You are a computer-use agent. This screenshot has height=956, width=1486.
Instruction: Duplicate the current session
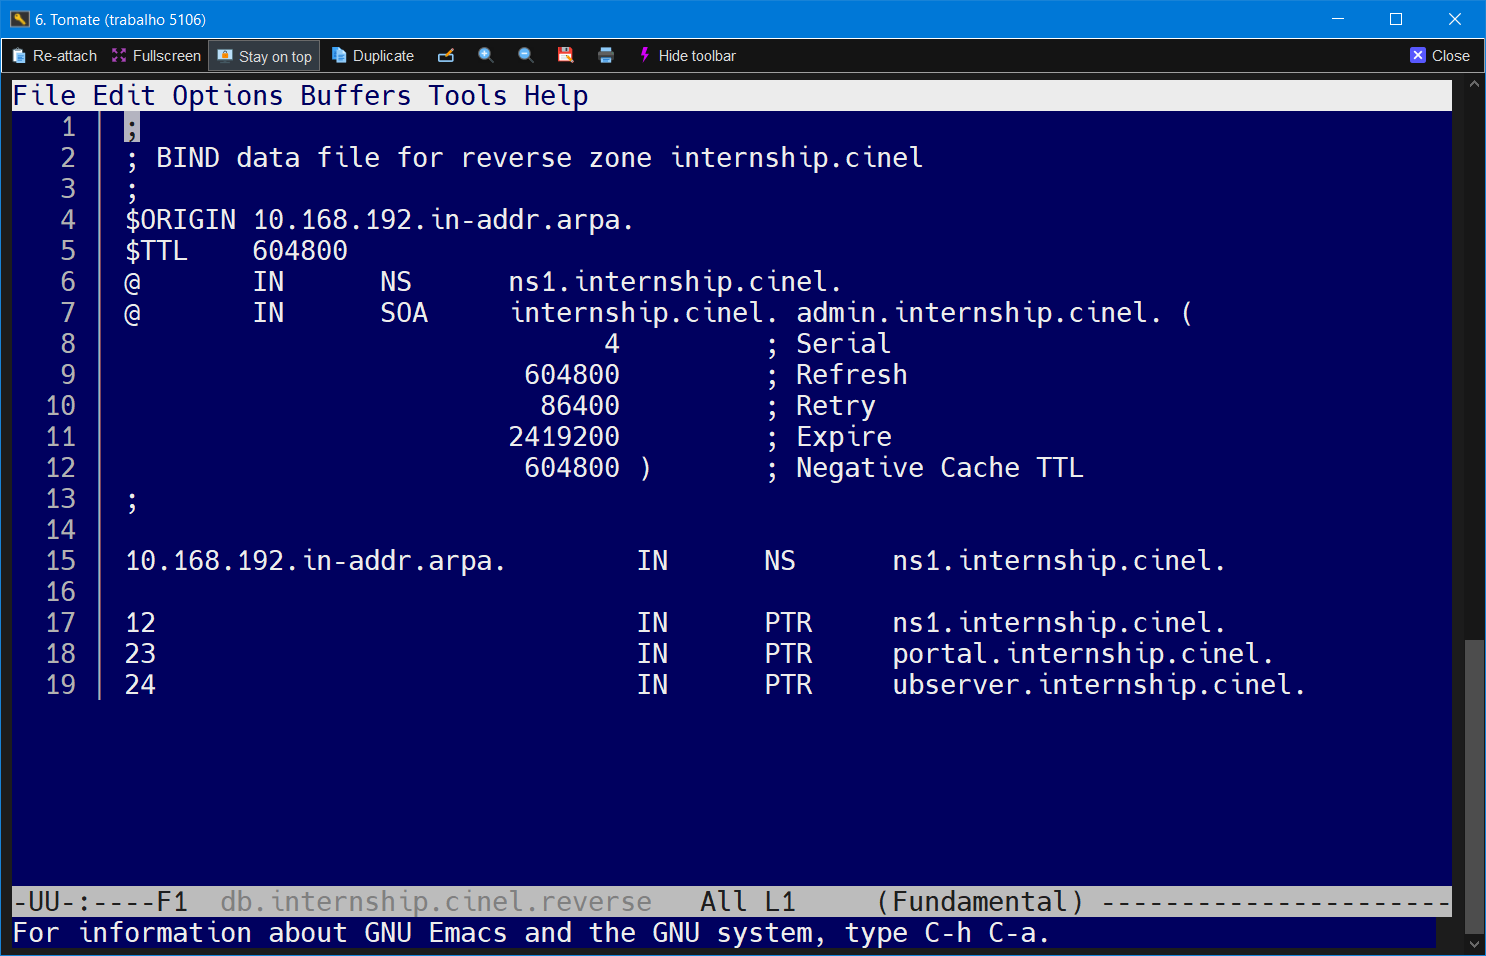click(373, 56)
